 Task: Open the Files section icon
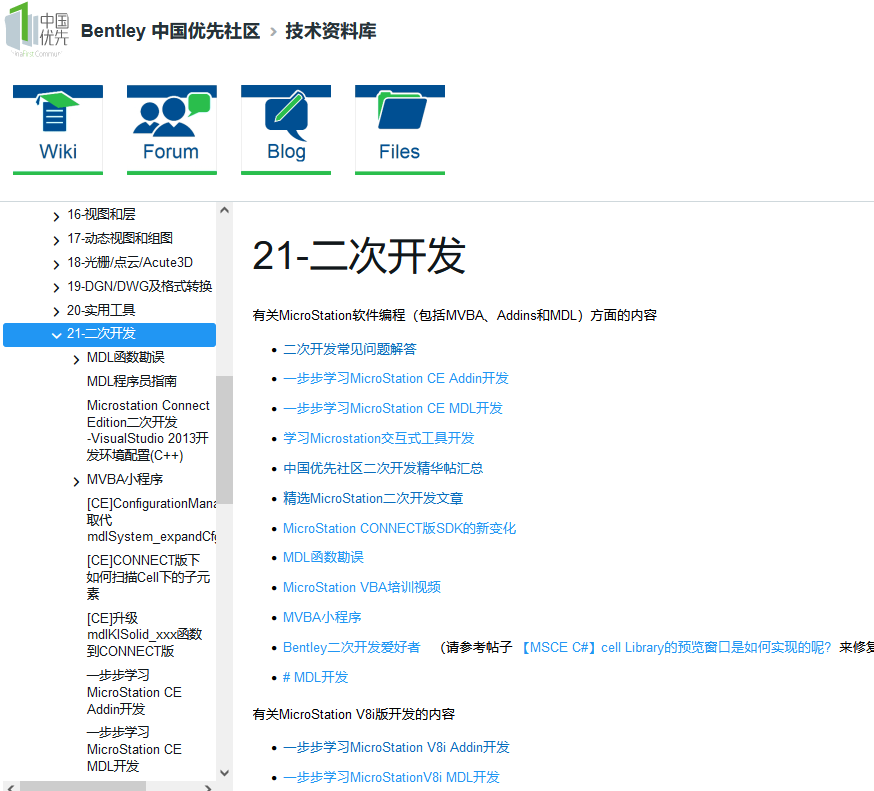tap(400, 130)
